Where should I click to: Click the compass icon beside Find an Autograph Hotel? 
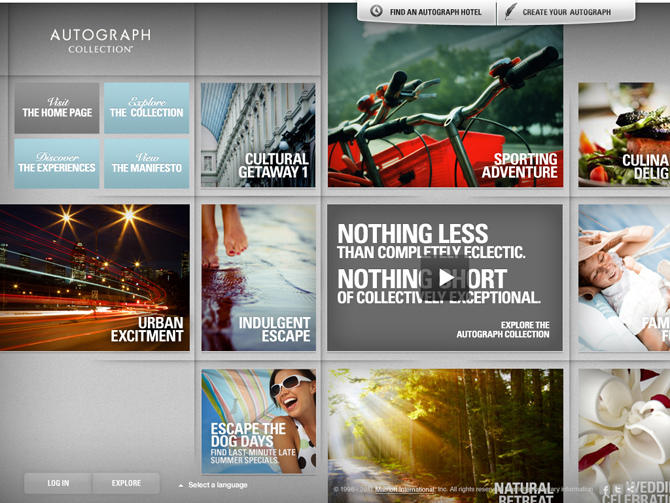pyautogui.click(x=376, y=12)
